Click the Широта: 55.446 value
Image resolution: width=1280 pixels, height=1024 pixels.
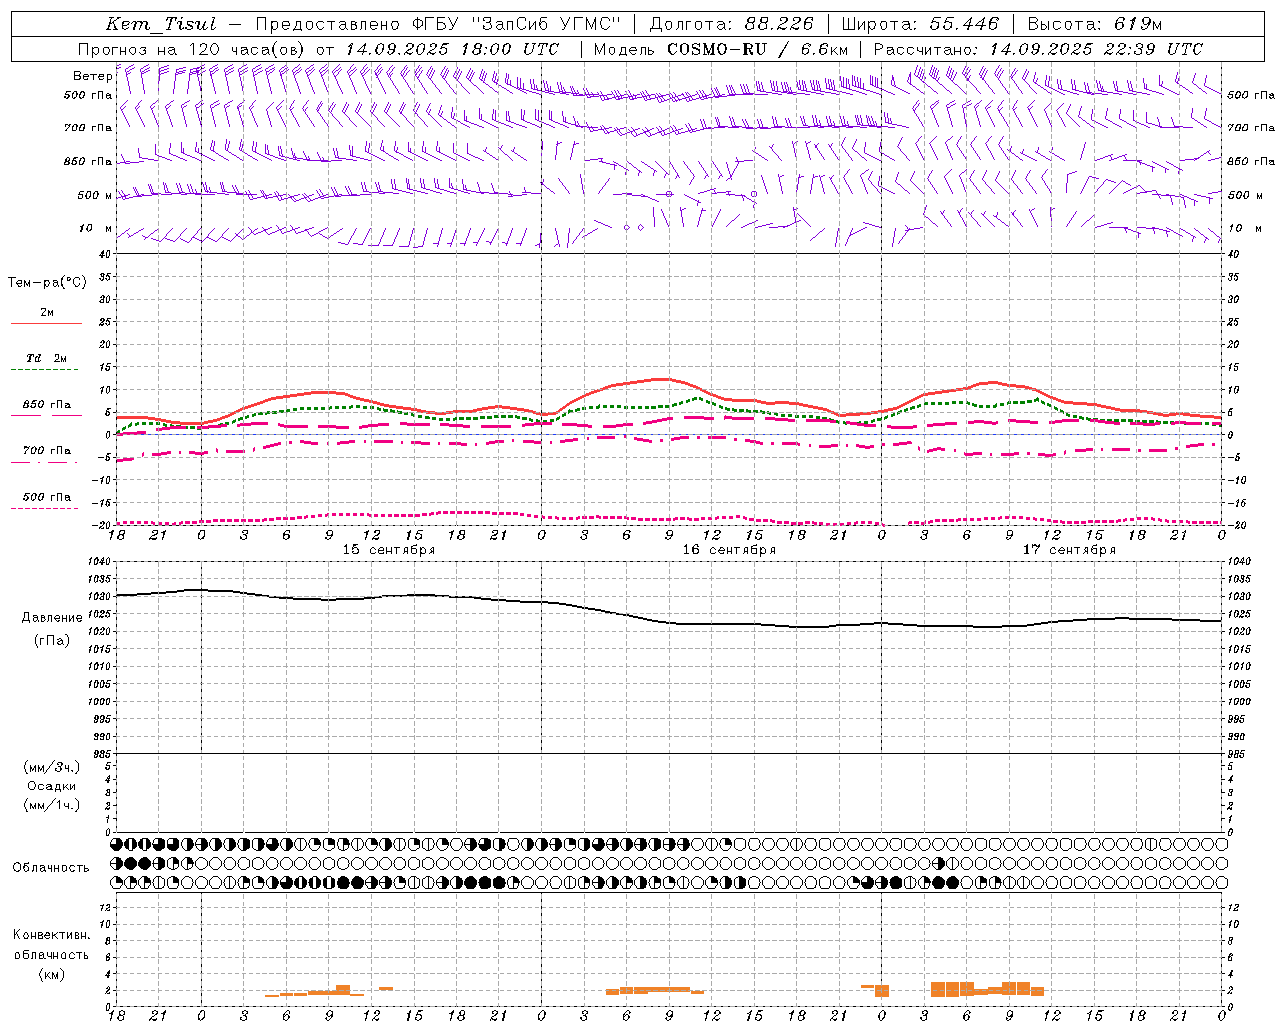pyautogui.click(x=920, y=24)
